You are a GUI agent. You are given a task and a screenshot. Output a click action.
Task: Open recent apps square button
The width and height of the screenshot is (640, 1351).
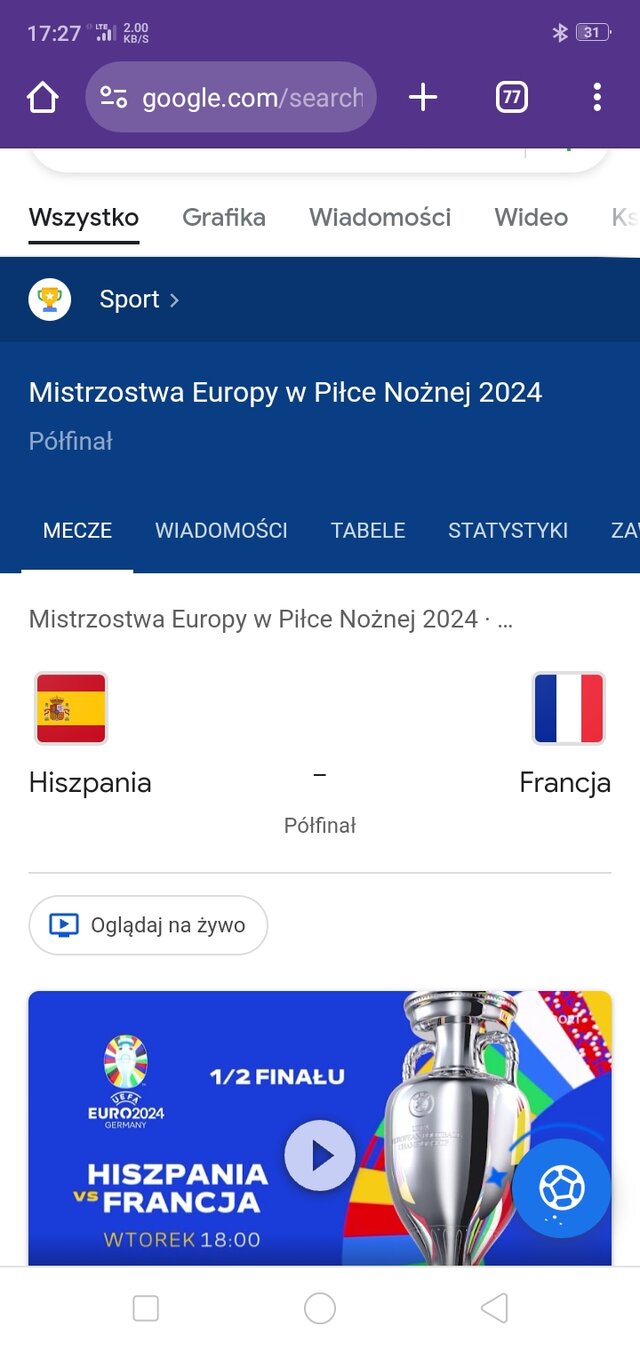pyautogui.click(x=146, y=1308)
